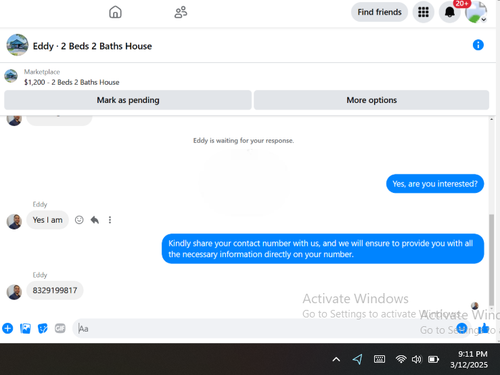Open the touch keyboard tray icon
This screenshot has width=500, height=375.
click(x=379, y=359)
